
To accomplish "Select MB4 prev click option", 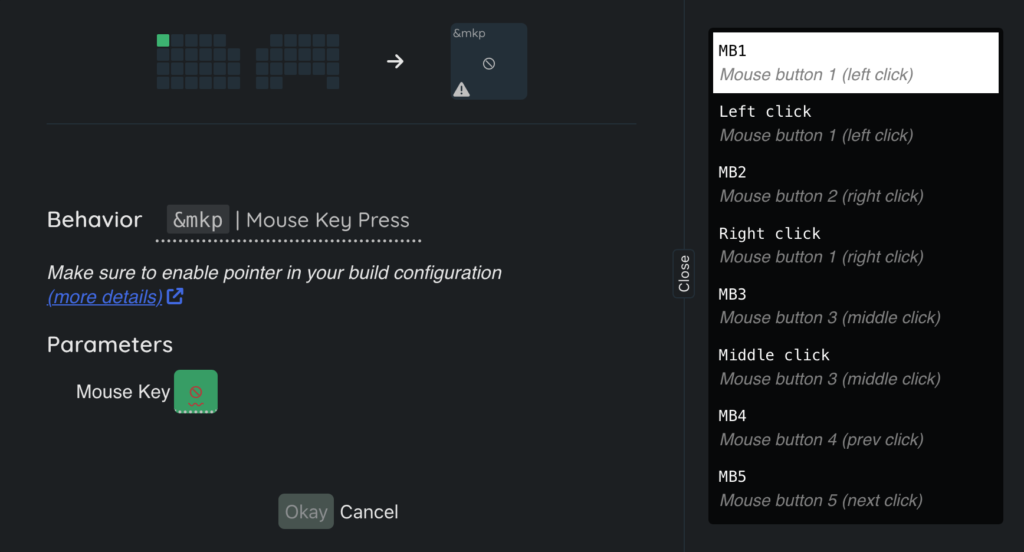I will tap(853, 427).
